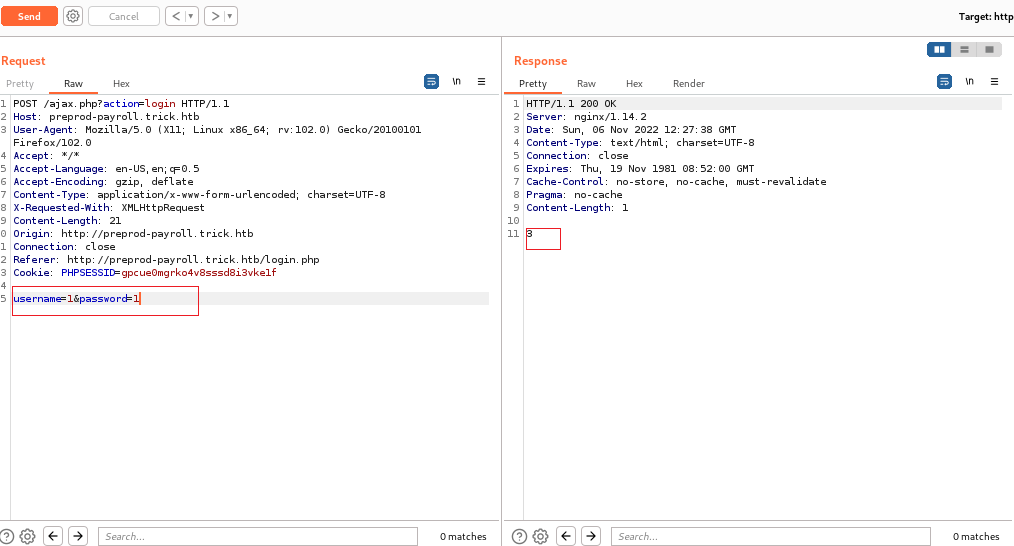Switch to the top-bottom split layout
1014x546 pixels.
coord(964,49)
